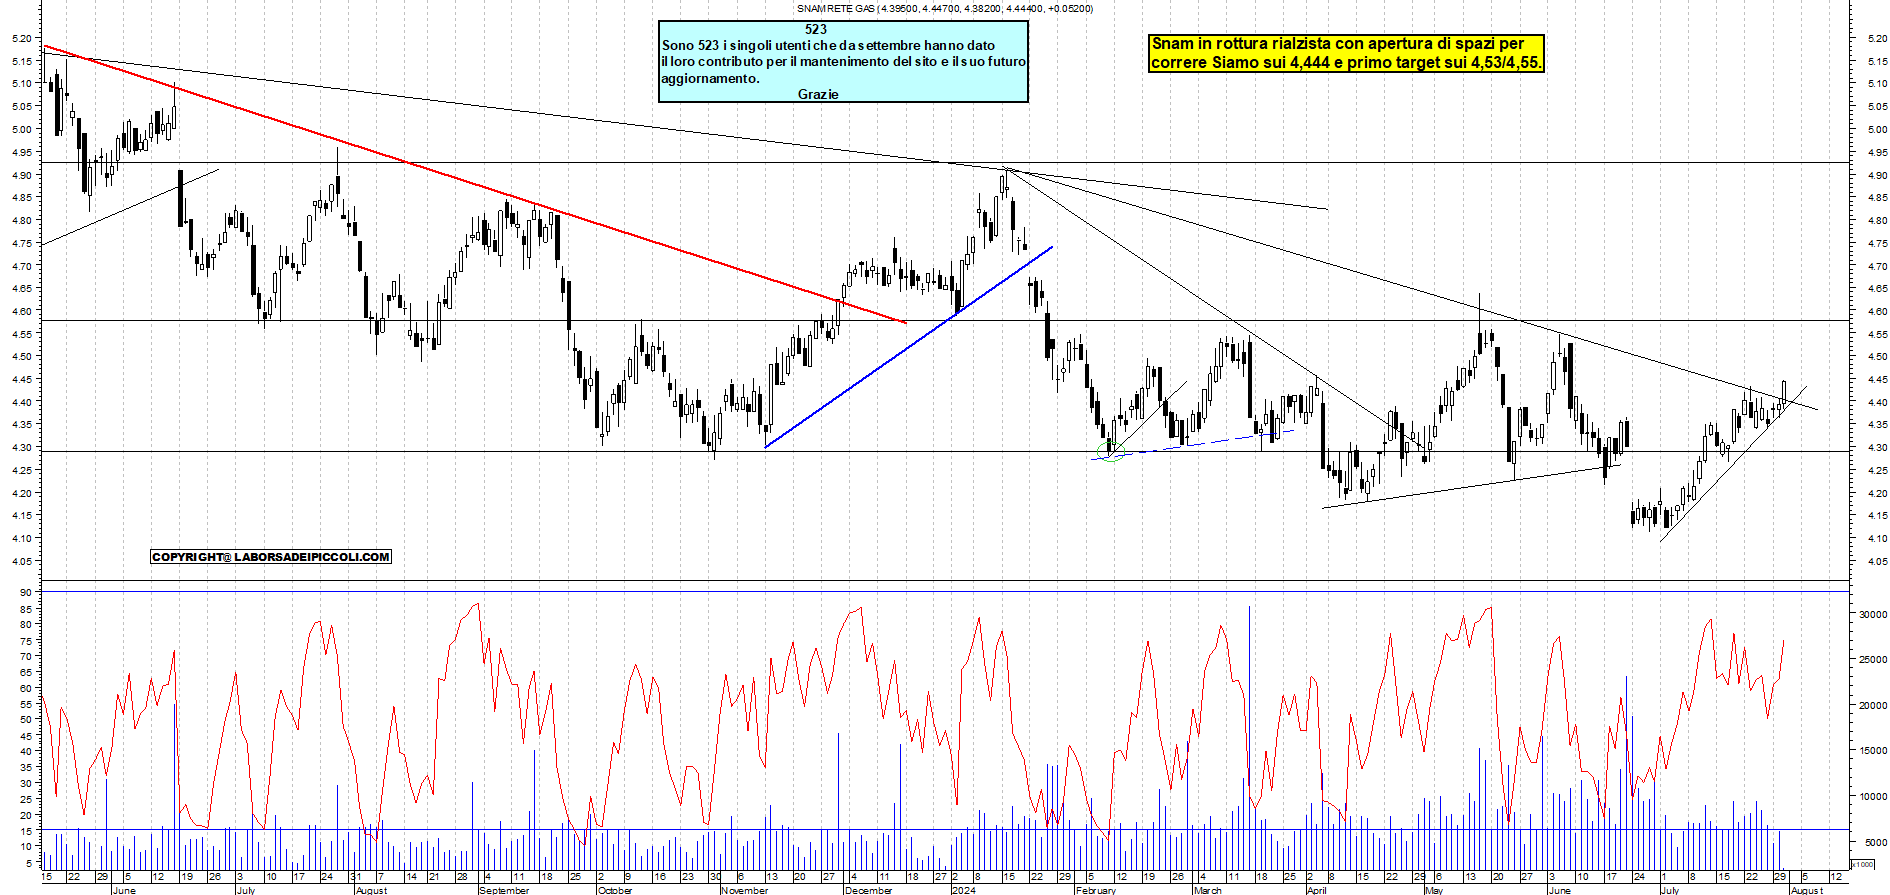Click the '2024' year label on the time axis

coord(964,890)
